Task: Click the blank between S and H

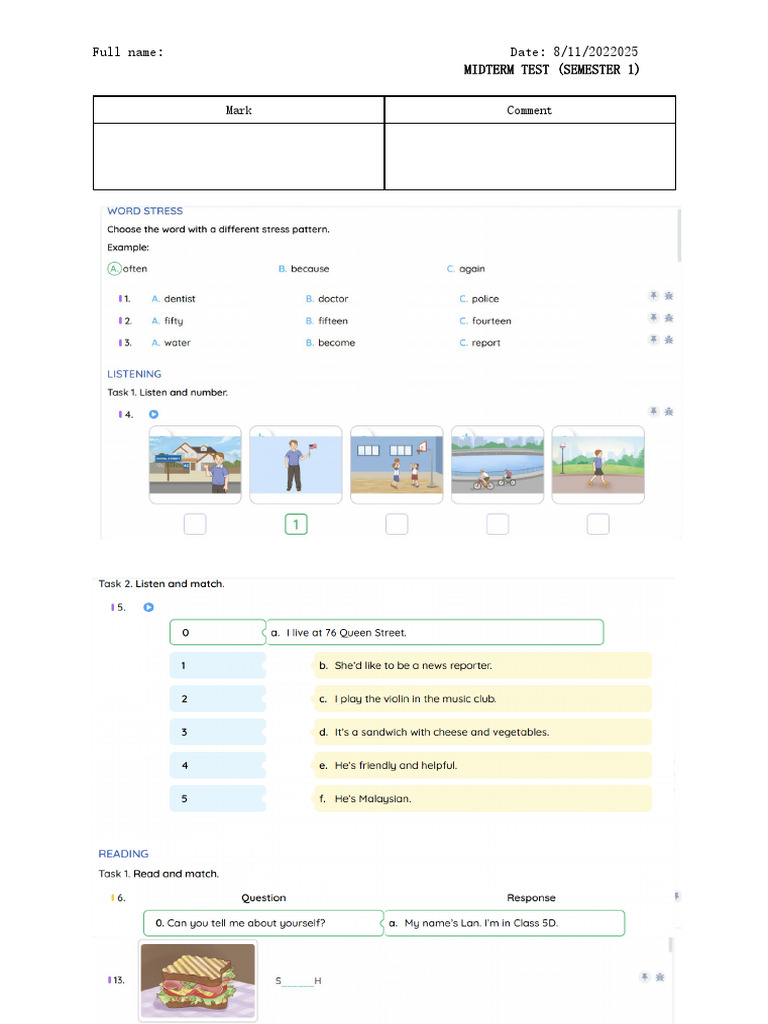Action: [298, 982]
